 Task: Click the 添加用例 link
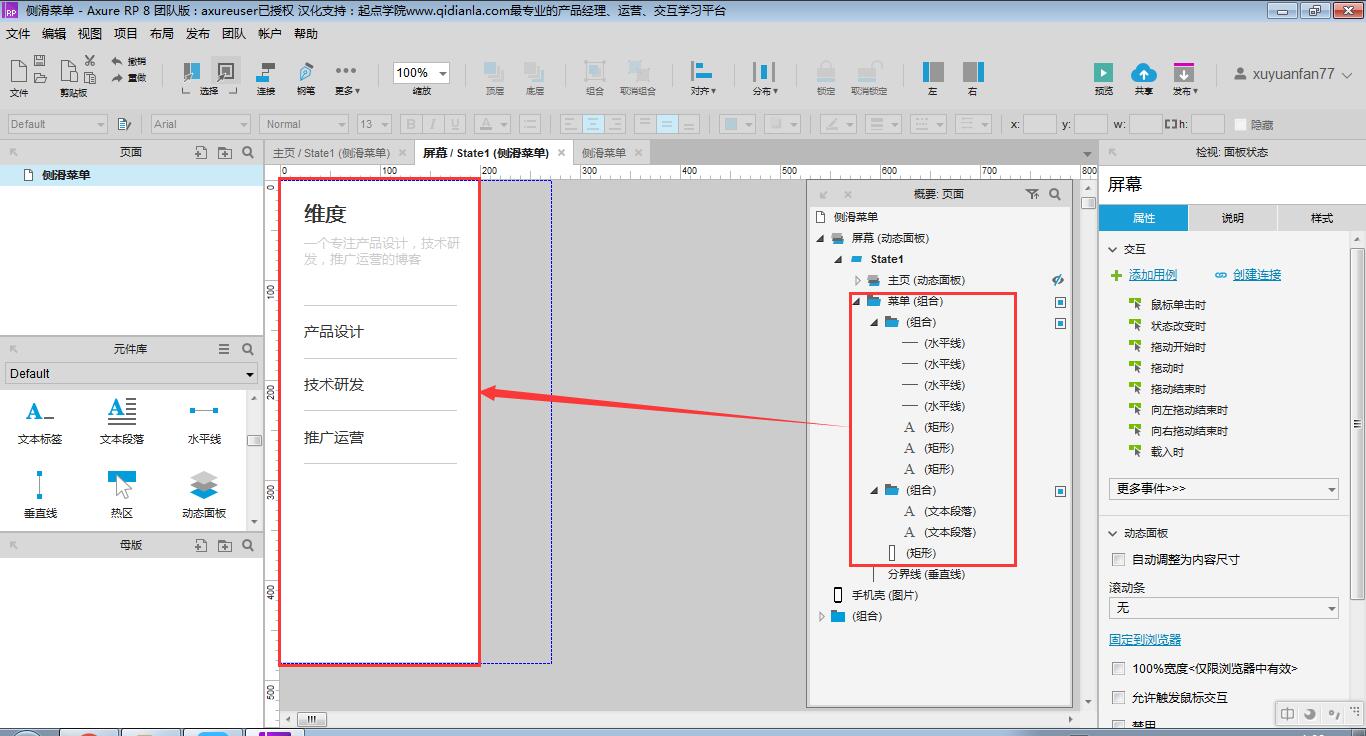(1153, 275)
